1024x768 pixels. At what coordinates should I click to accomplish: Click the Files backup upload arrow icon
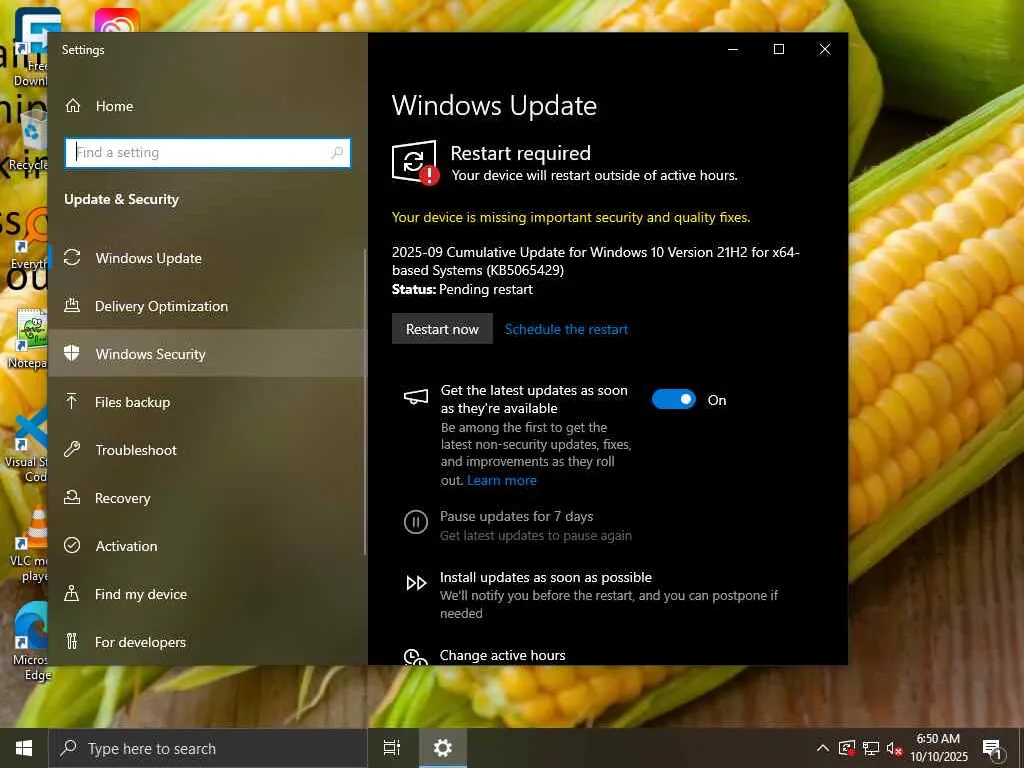[x=72, y=401]
